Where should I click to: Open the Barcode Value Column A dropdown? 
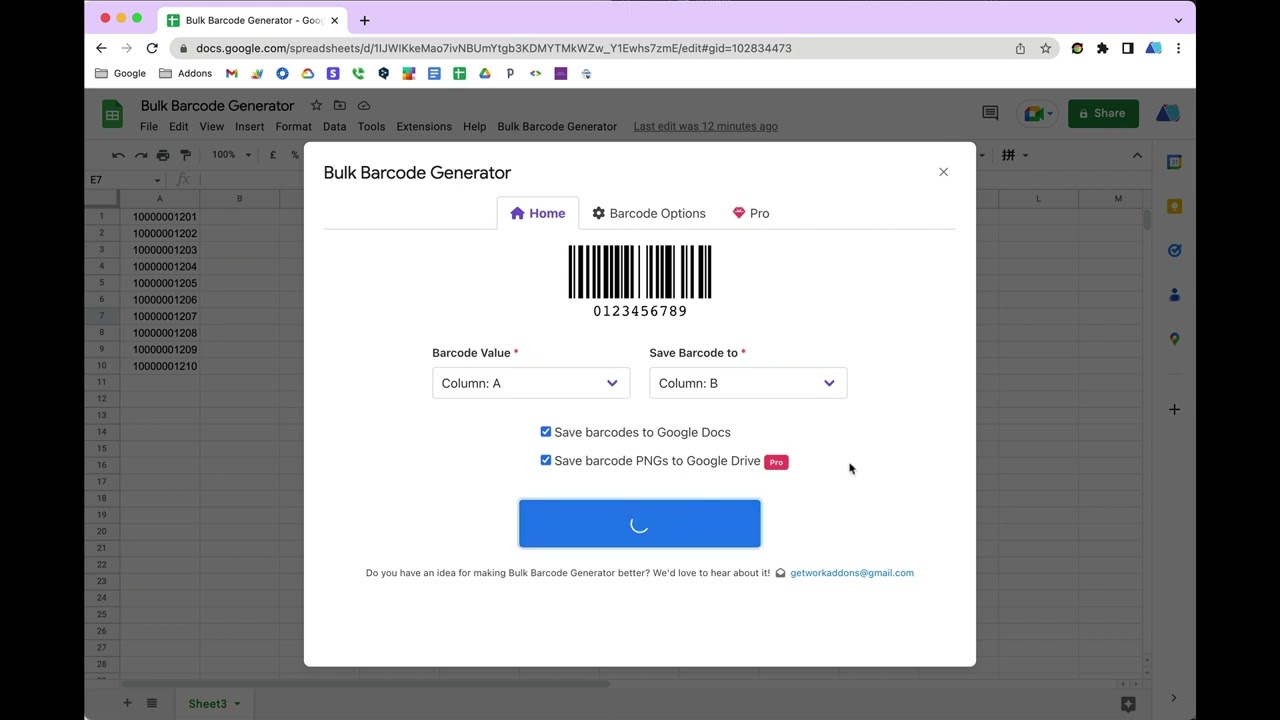531,383
